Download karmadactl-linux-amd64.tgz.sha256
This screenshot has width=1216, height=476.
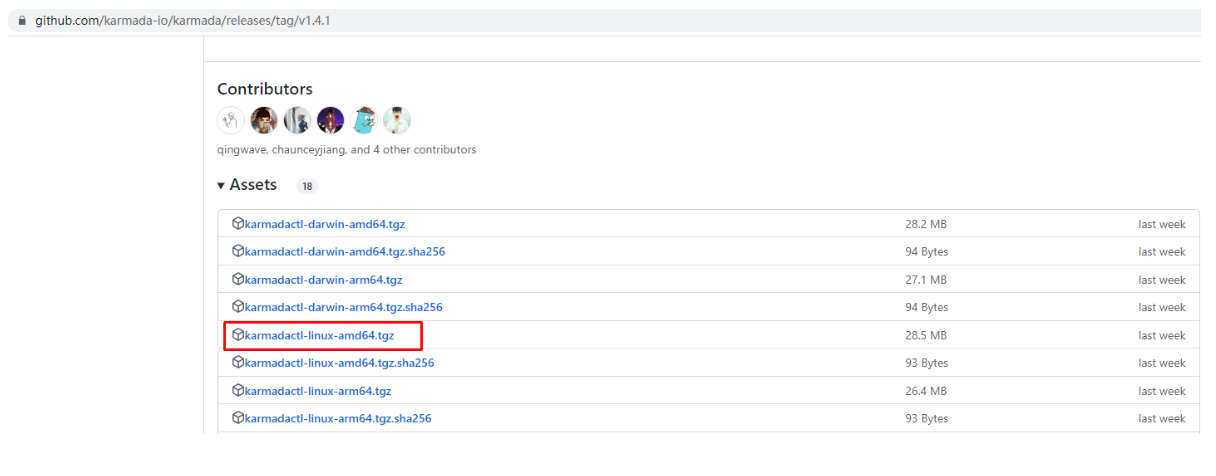pyautogui.click(x=340, y=363)
